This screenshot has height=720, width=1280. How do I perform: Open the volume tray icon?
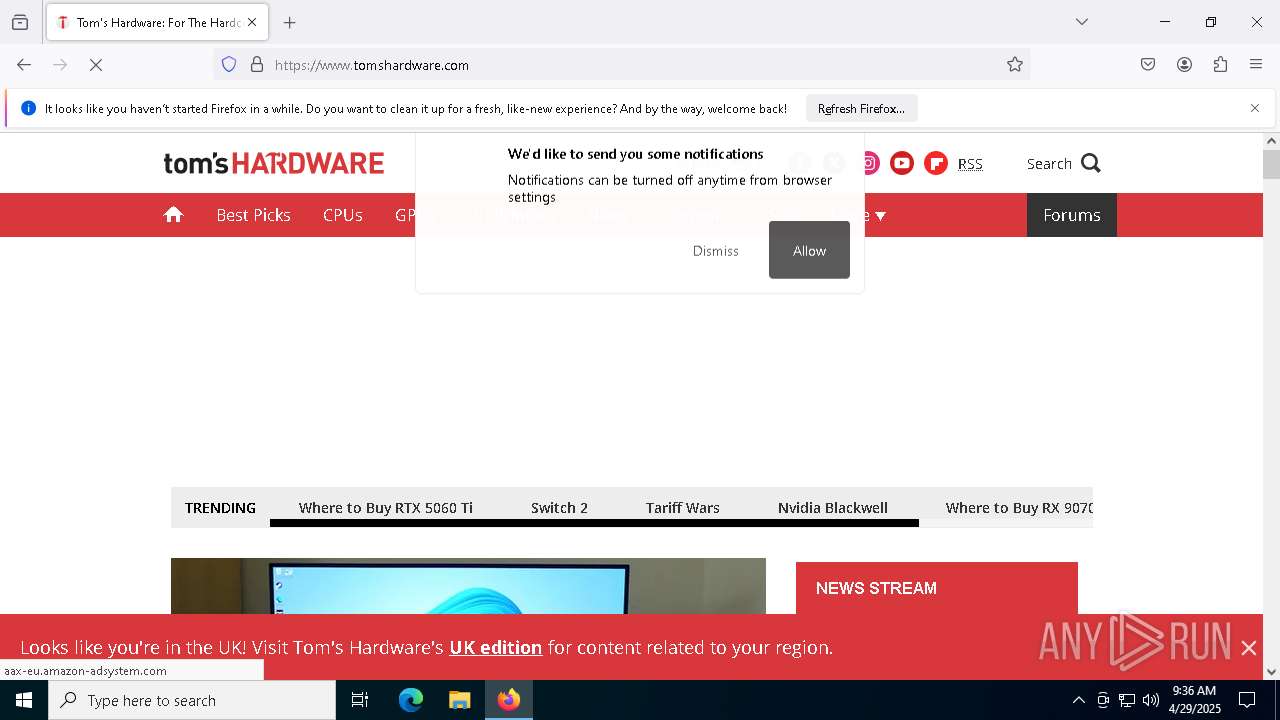click(1151, 700)
